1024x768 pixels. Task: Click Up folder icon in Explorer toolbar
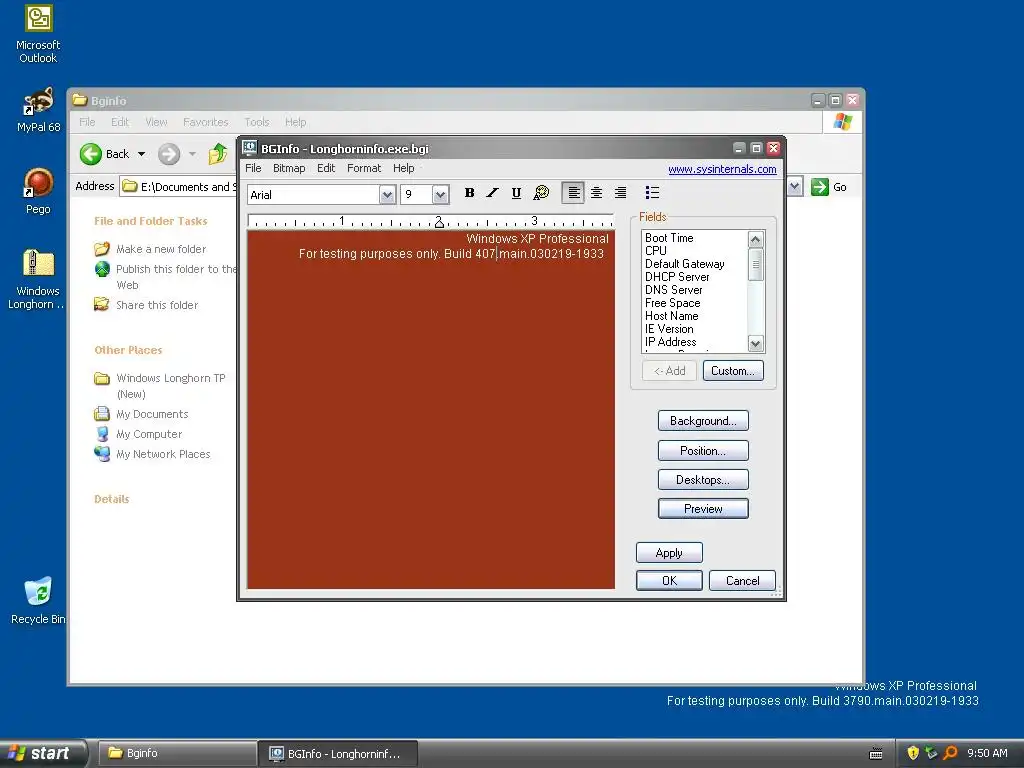click(217, 154)
